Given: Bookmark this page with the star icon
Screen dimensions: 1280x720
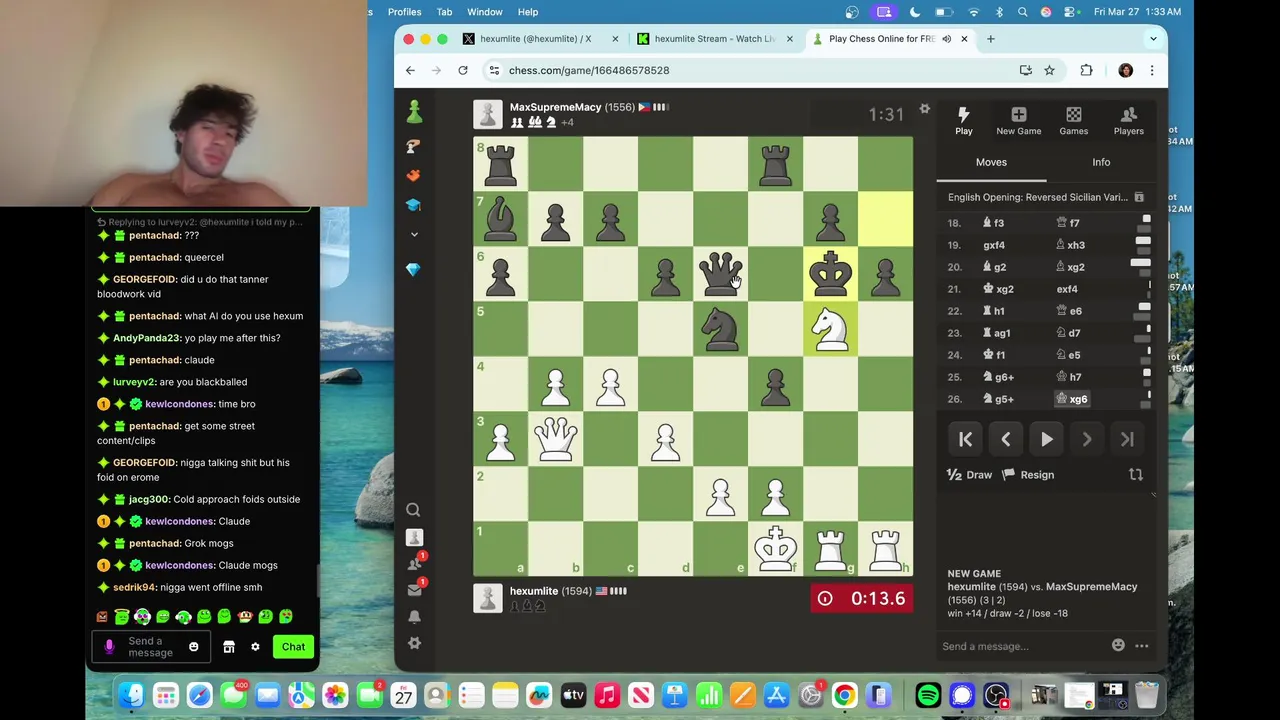Looking at the screenshot, I should pos(1049,70).
